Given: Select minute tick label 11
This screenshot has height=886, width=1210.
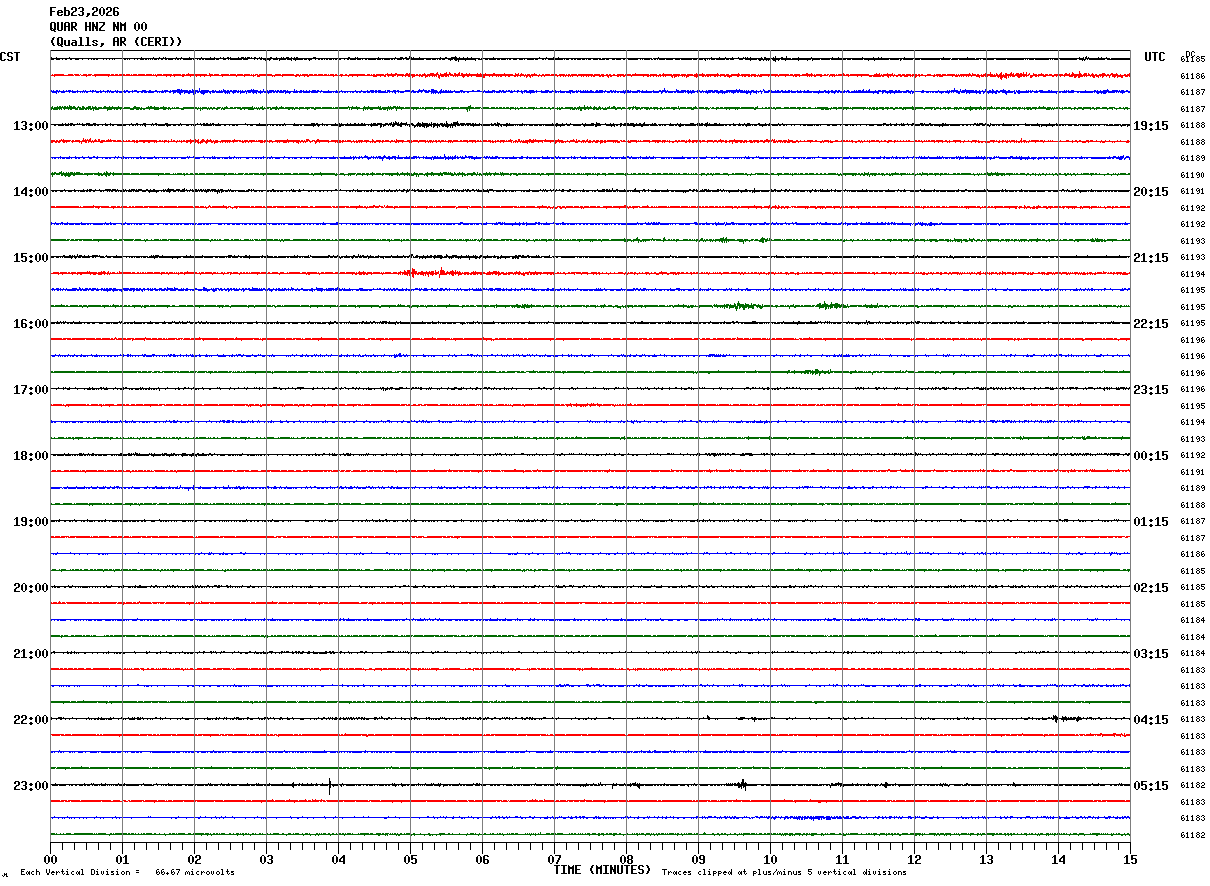Looking at the screenshot, I should pos(842,859).
